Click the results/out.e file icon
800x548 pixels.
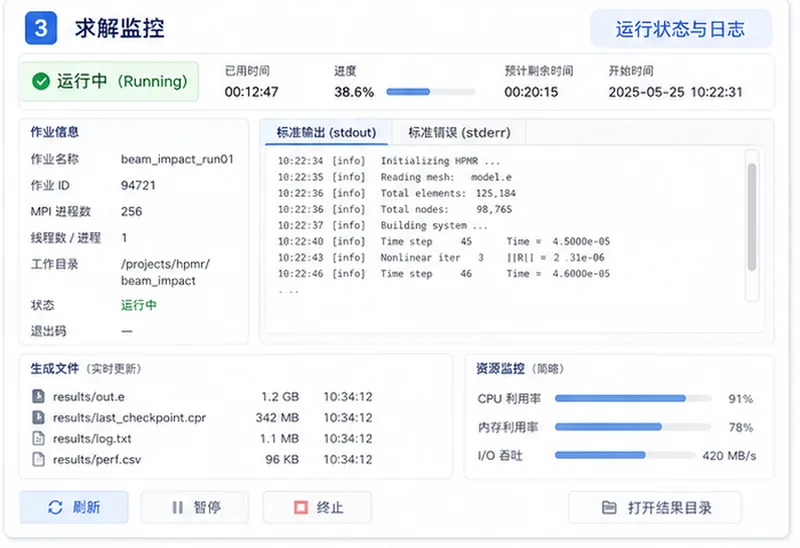[38, 396]
